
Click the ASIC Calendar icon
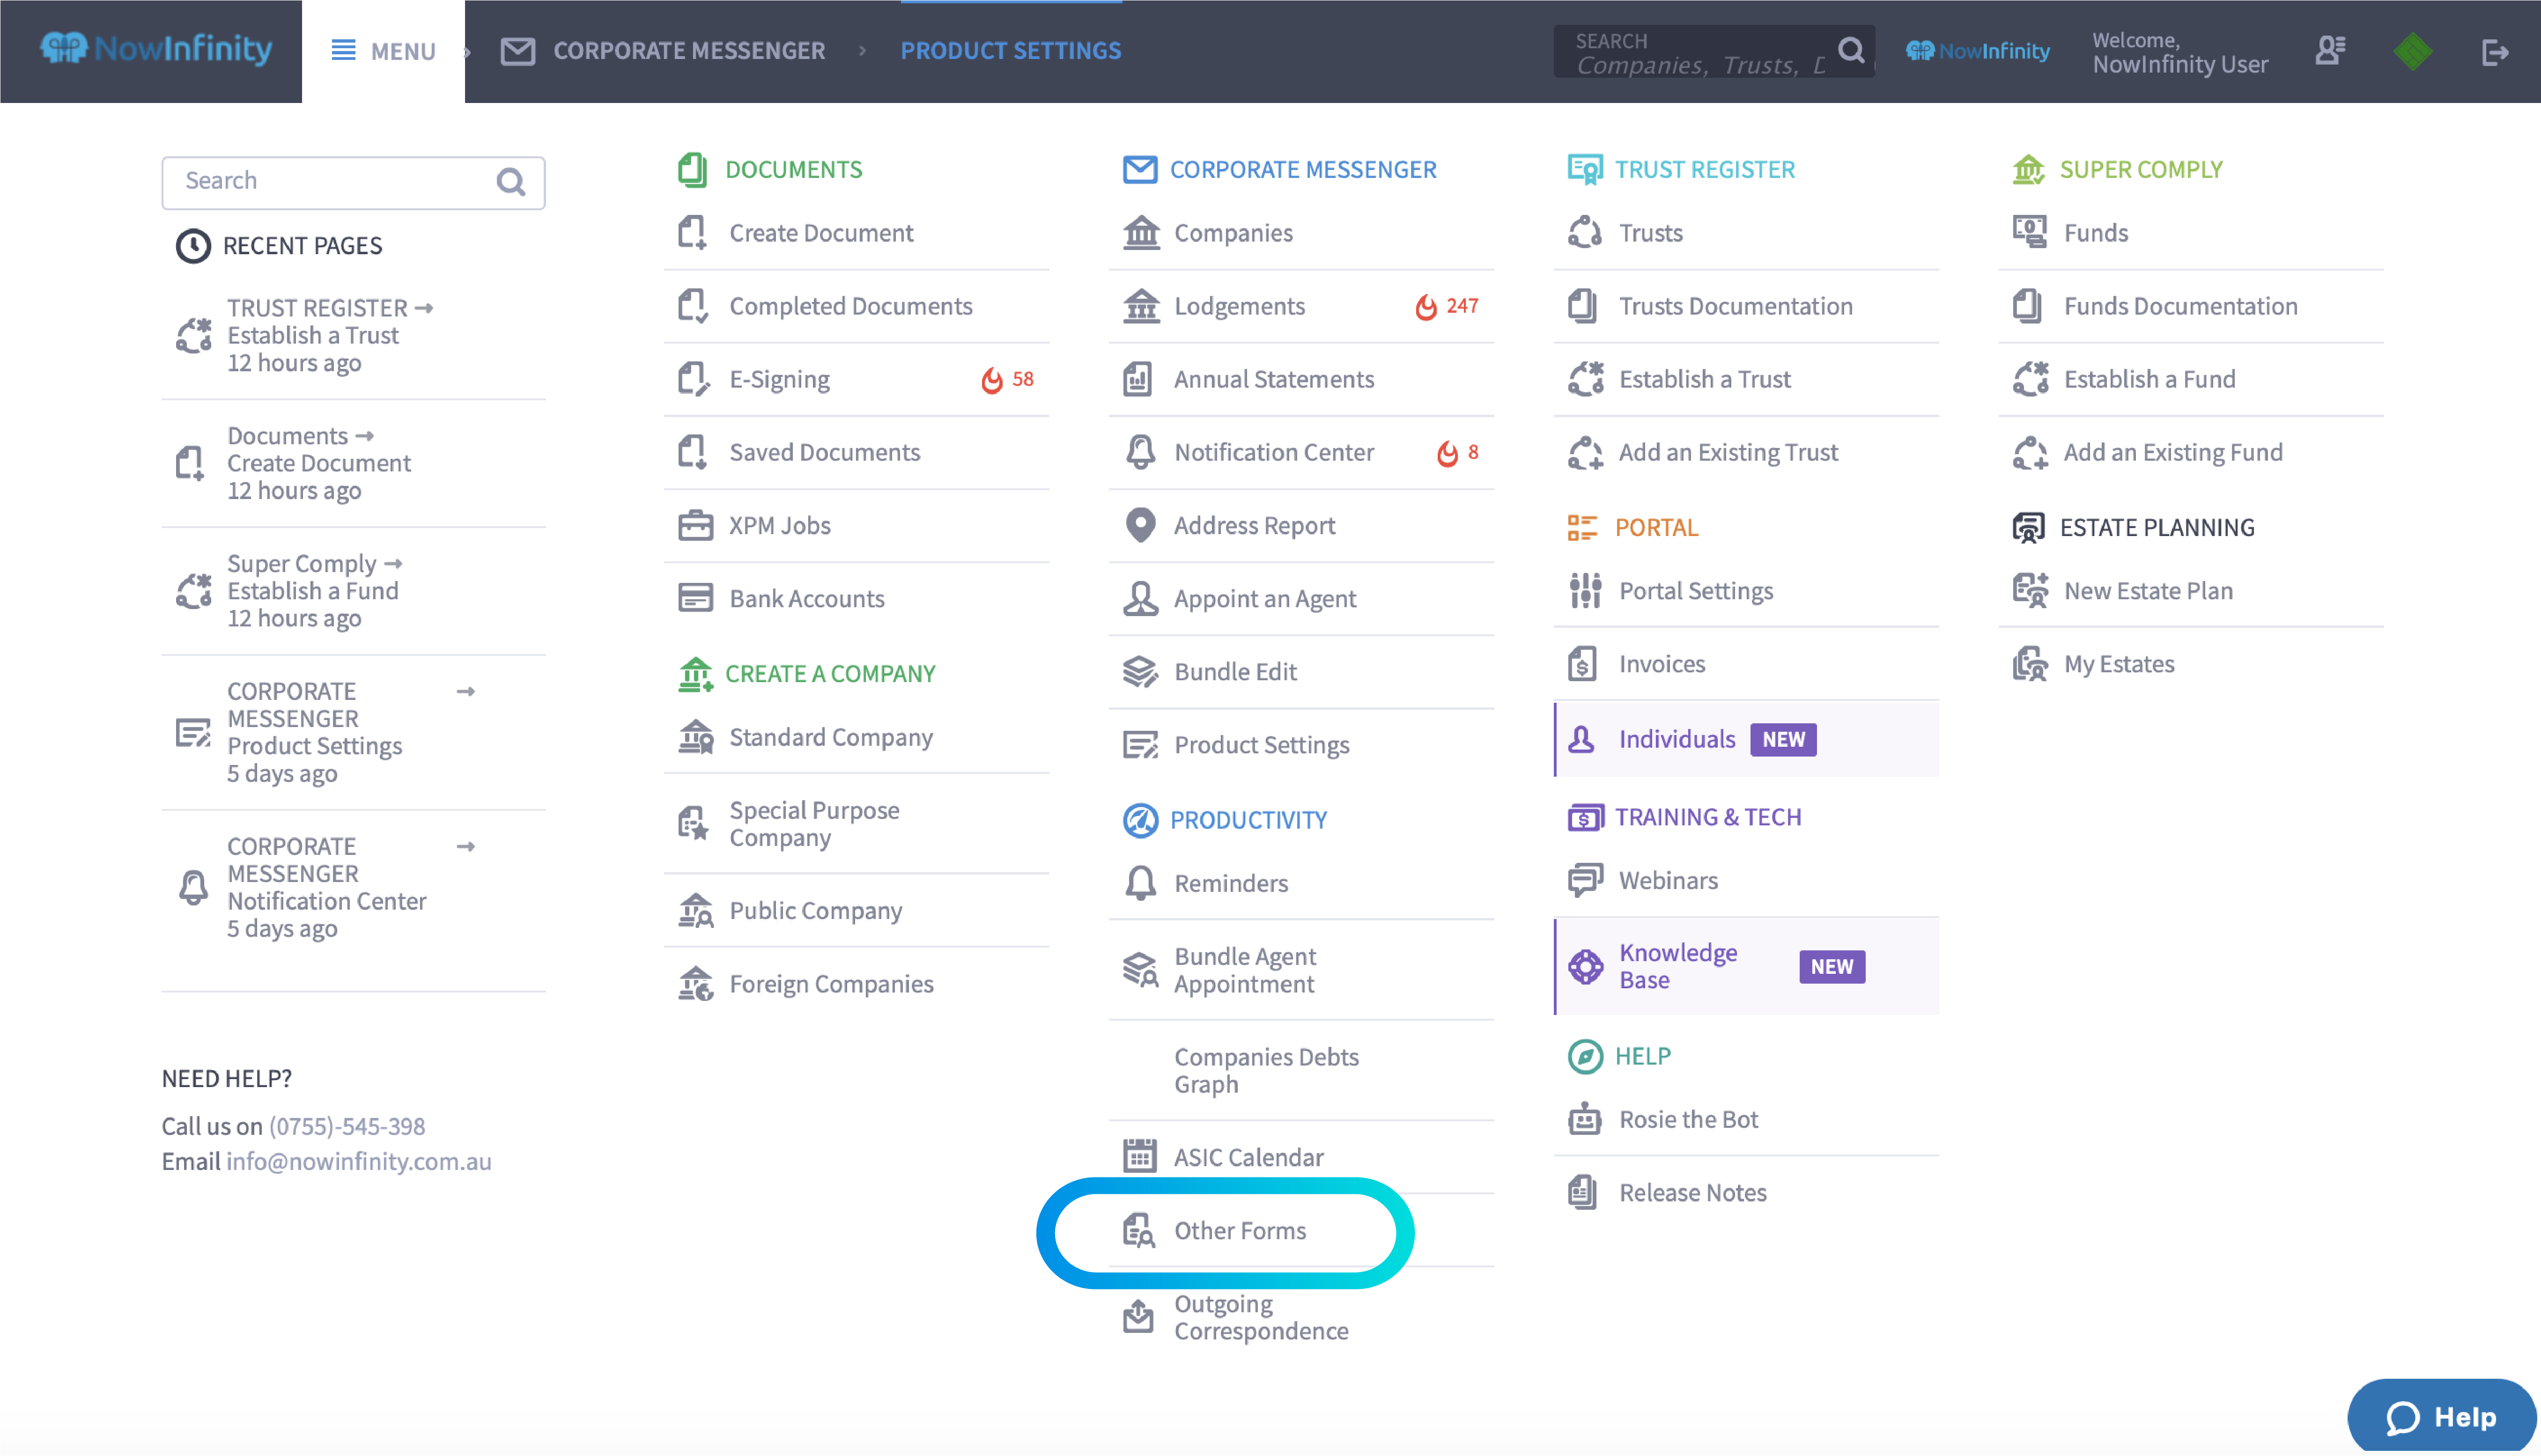click(1140, 1156)
